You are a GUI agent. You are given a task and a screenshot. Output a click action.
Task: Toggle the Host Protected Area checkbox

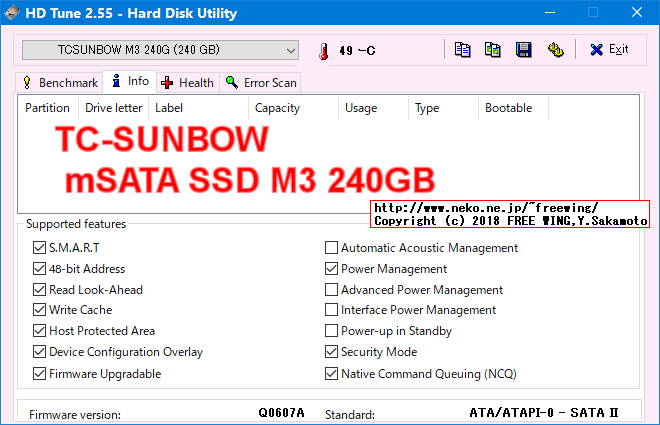pos(40,331)
